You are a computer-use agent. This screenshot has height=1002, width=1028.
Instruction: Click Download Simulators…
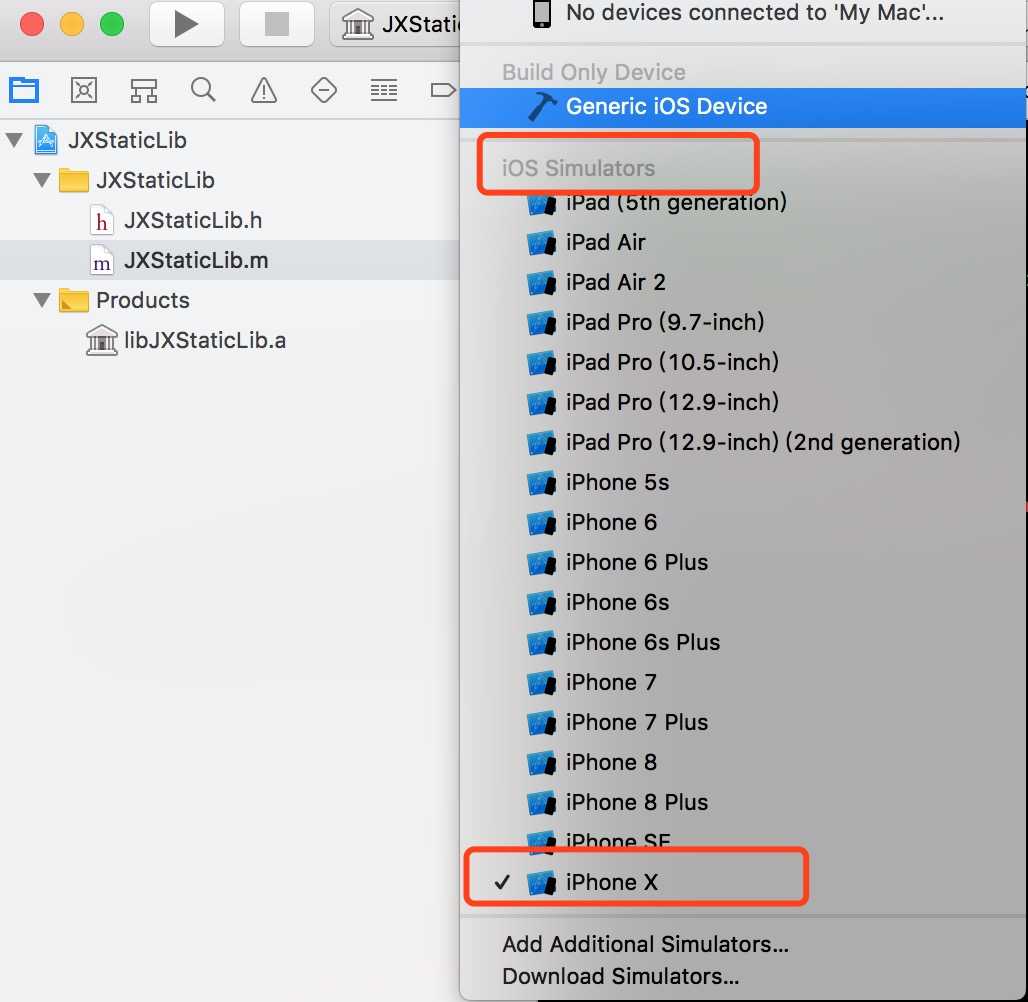620,976
